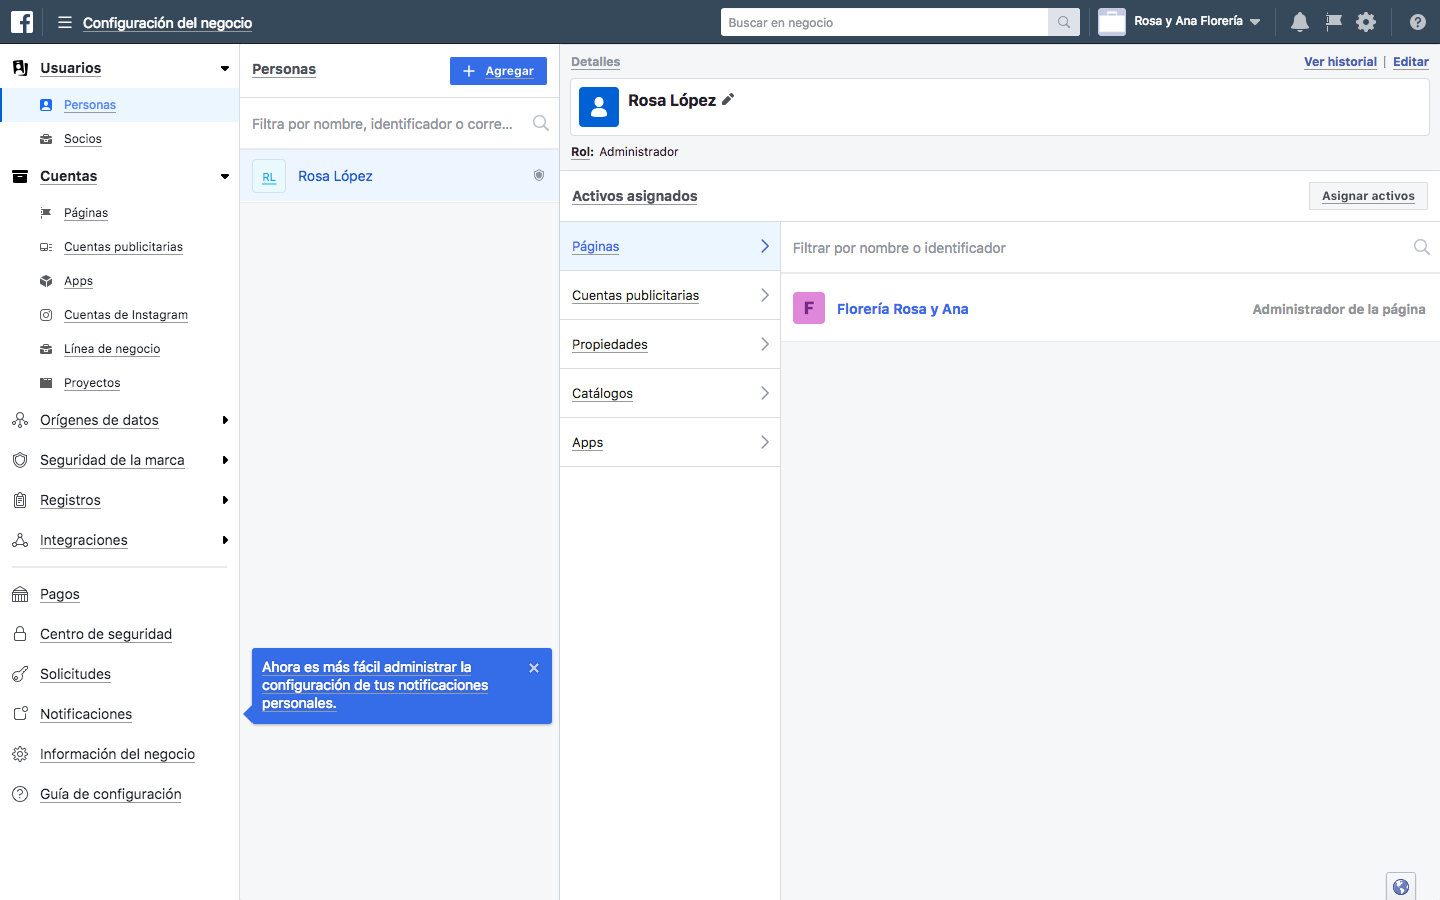Click the chevron on Cuentas publicitarias asset row

pos(765,295)
